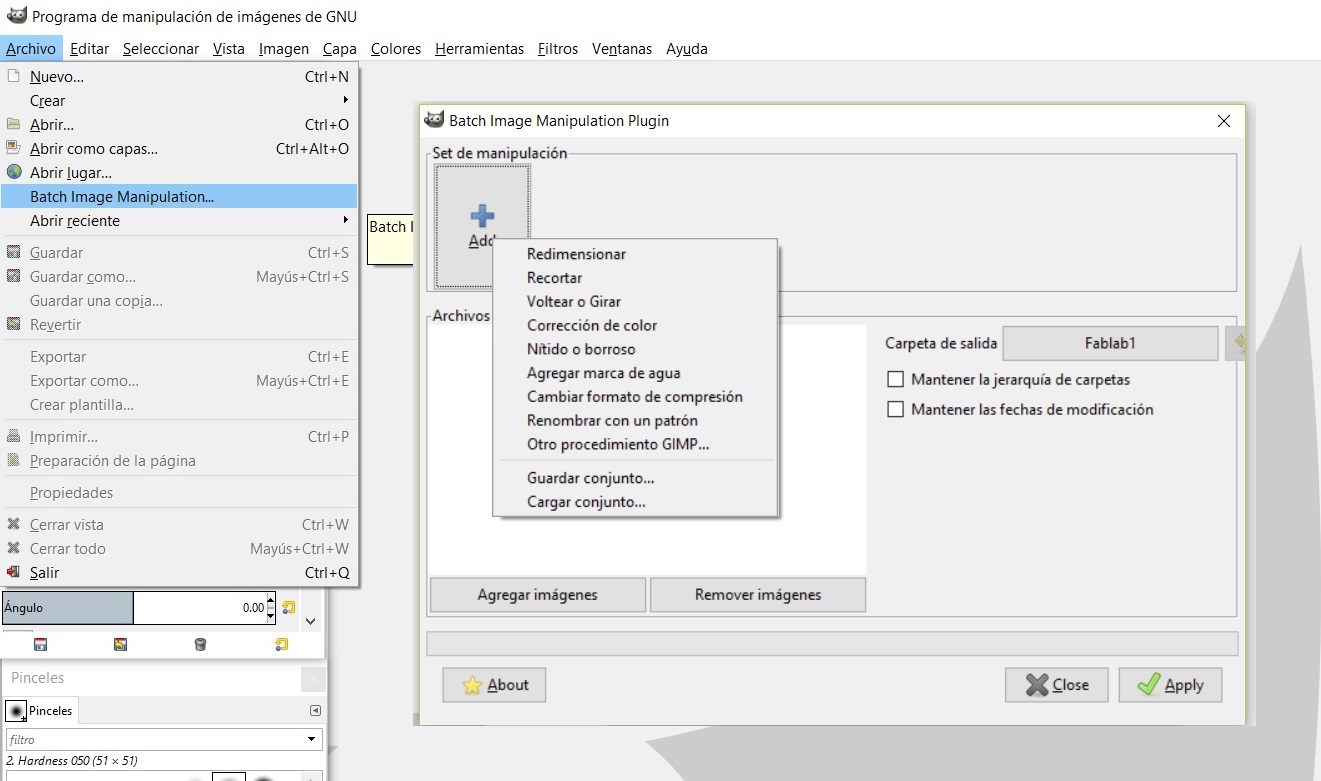Image resolution: width=1321 pixels, height=781 pixels.
Task: Choose Nuevo... from Archivo menu
Action: click(179, 76)
